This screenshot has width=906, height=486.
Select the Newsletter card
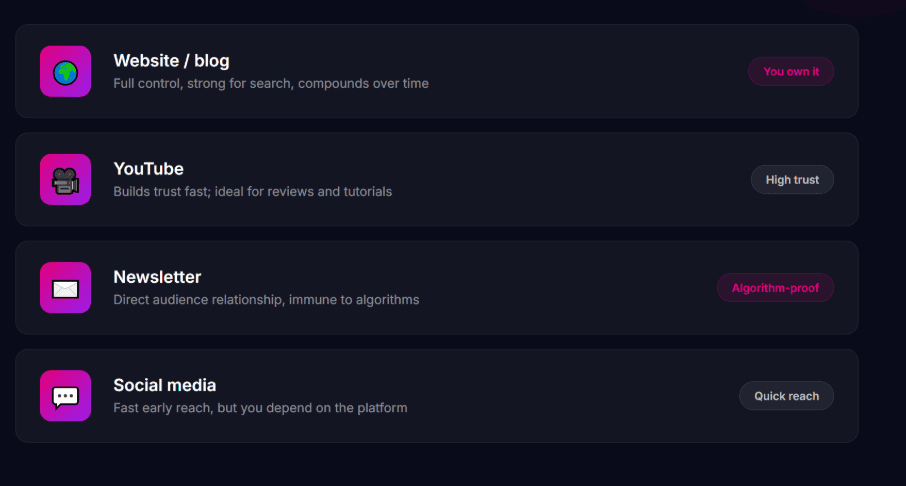coord(437,287)
